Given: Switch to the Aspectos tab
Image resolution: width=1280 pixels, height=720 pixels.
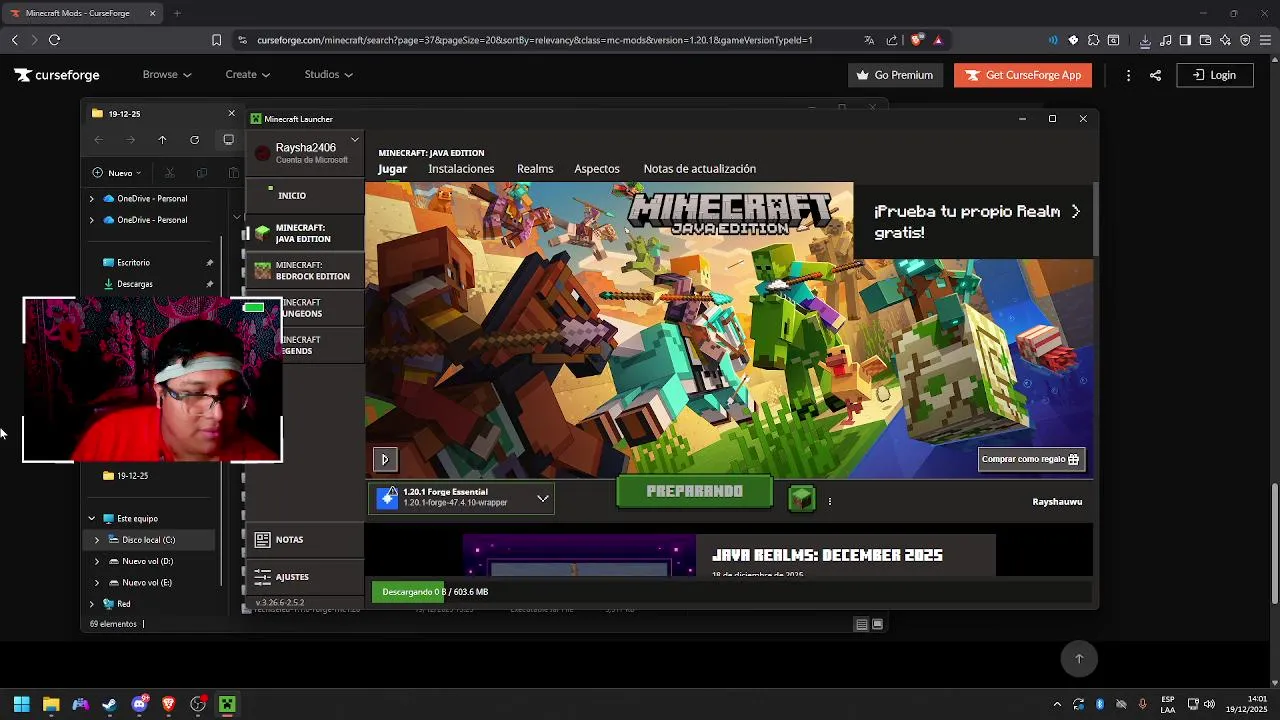Looking at the screenshot, I should (x=597, y=169).
